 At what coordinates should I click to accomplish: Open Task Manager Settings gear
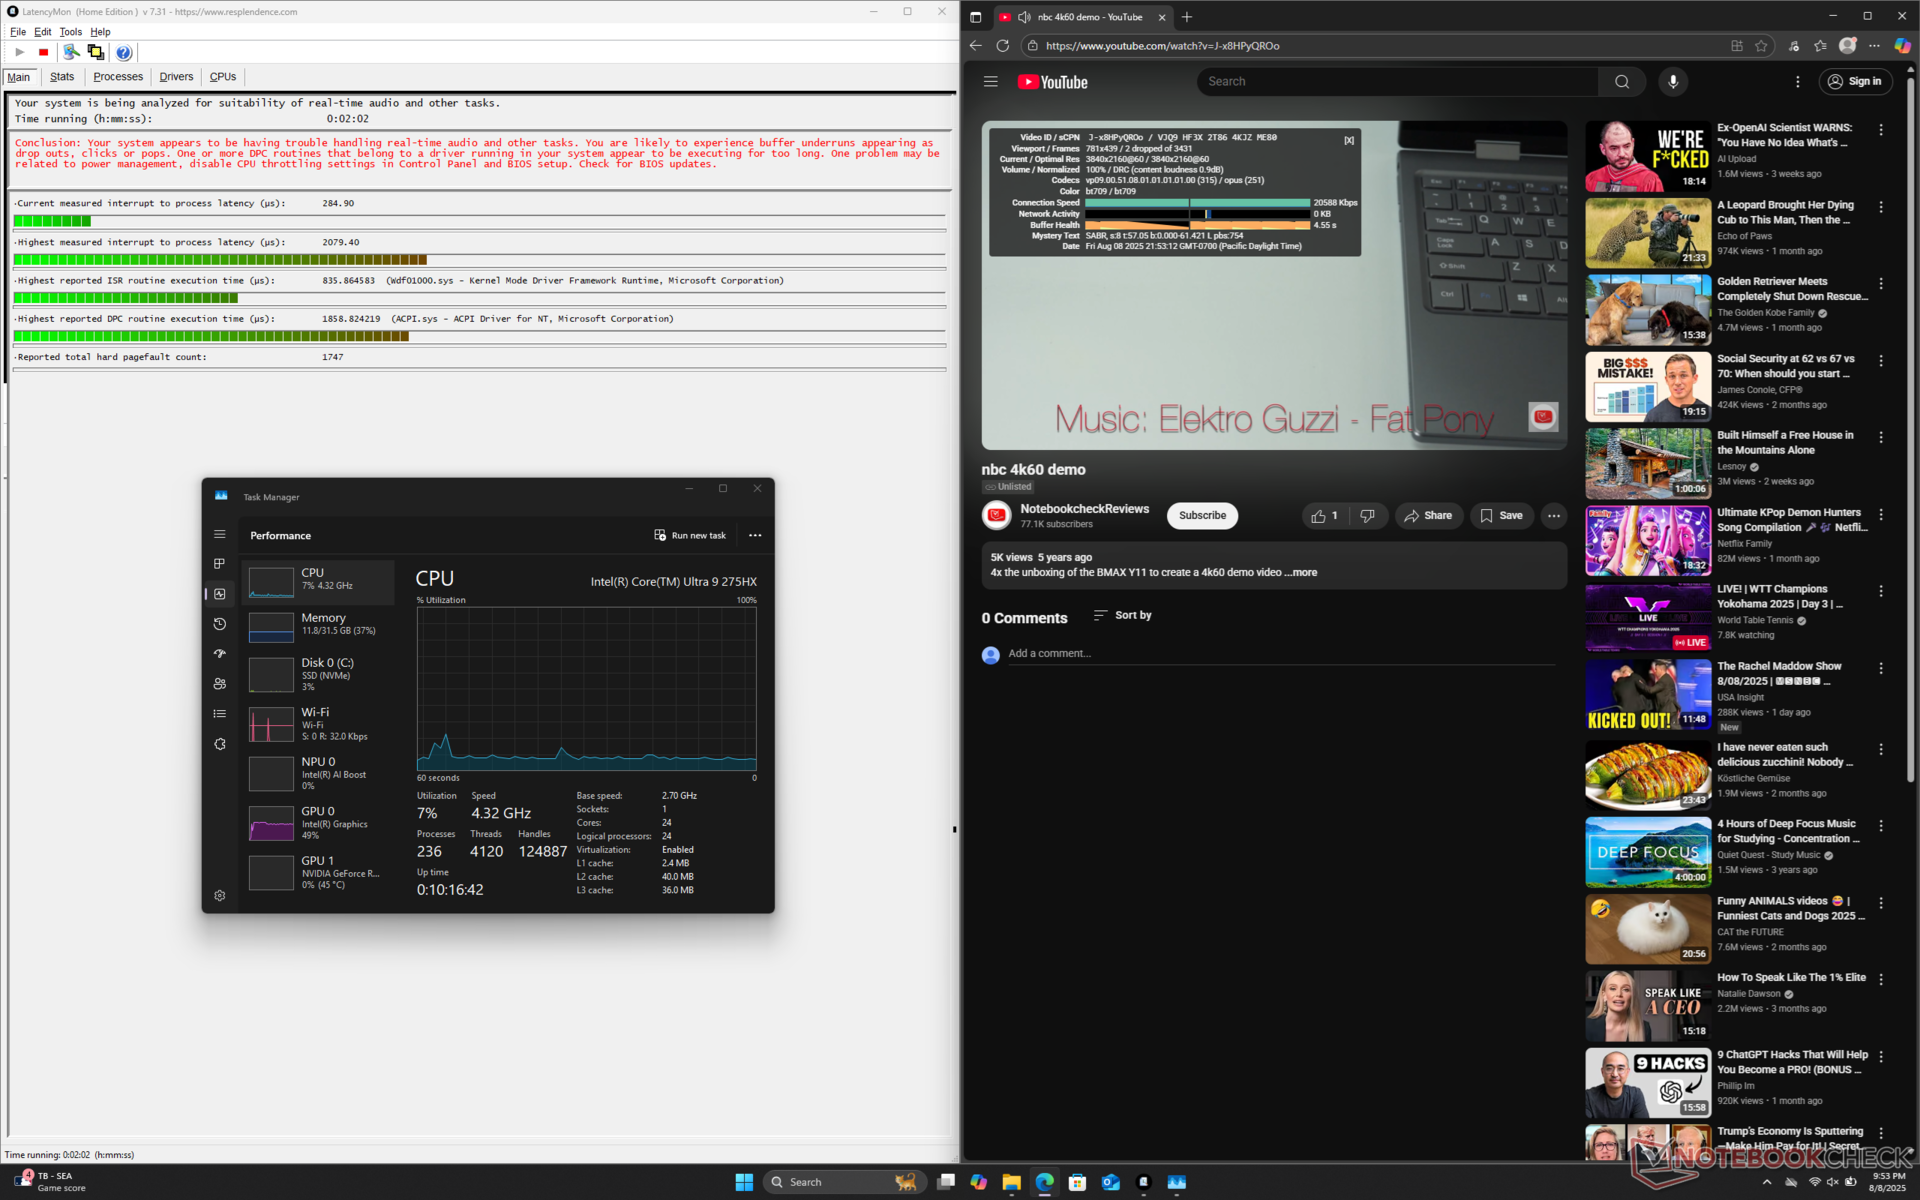(x=220, y=896)
